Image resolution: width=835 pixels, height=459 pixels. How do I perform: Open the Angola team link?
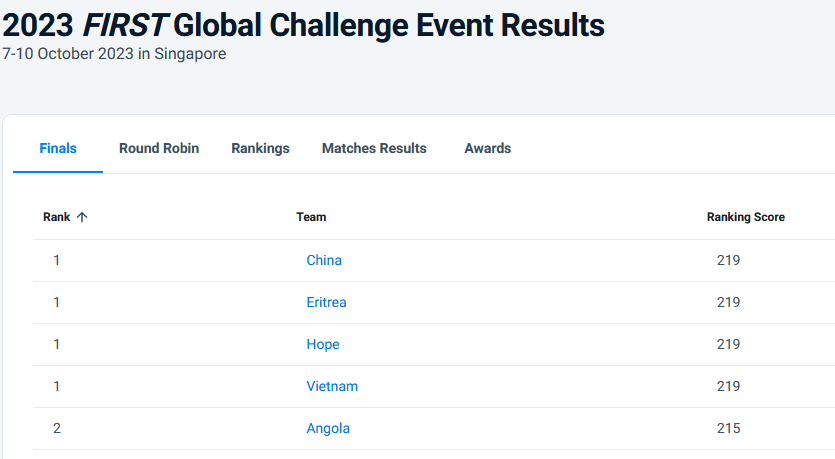click(x=328, y=429)
